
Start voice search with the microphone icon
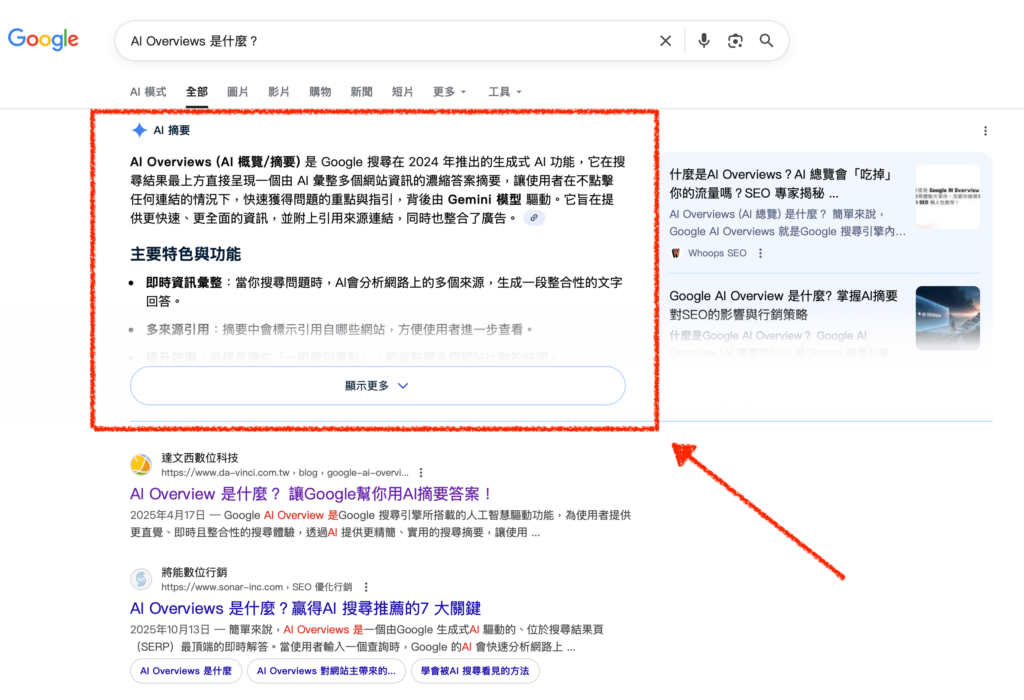(704, 40)
